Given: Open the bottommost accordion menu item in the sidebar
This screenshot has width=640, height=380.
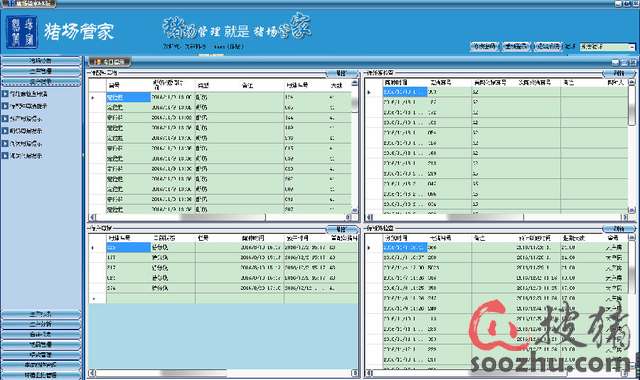Looking at the screenshot, I should (41, 375).
